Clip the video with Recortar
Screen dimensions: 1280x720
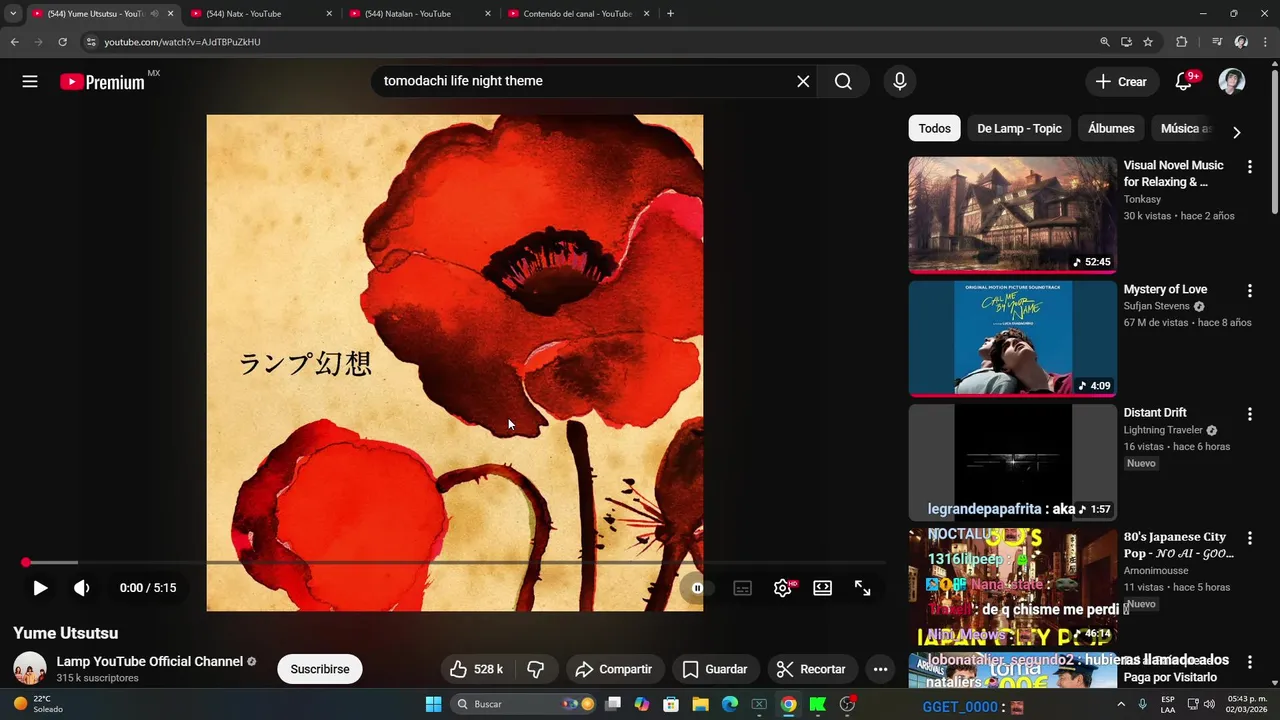pyautogui.click(x=811, y=669)
